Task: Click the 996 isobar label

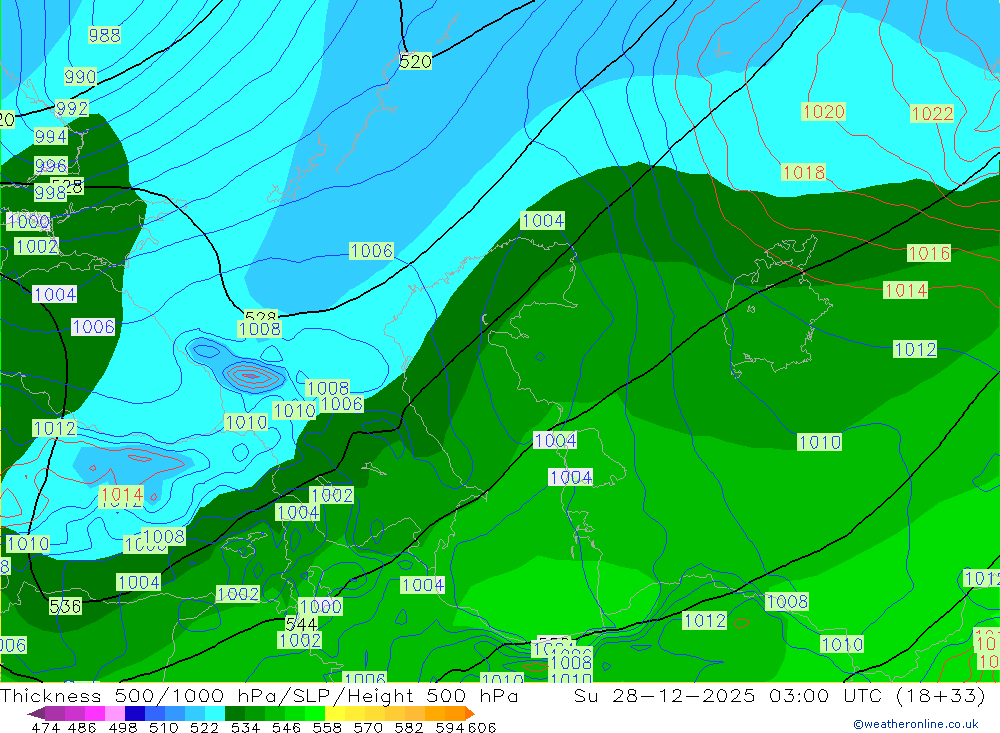Action: (x=50, y=165)
